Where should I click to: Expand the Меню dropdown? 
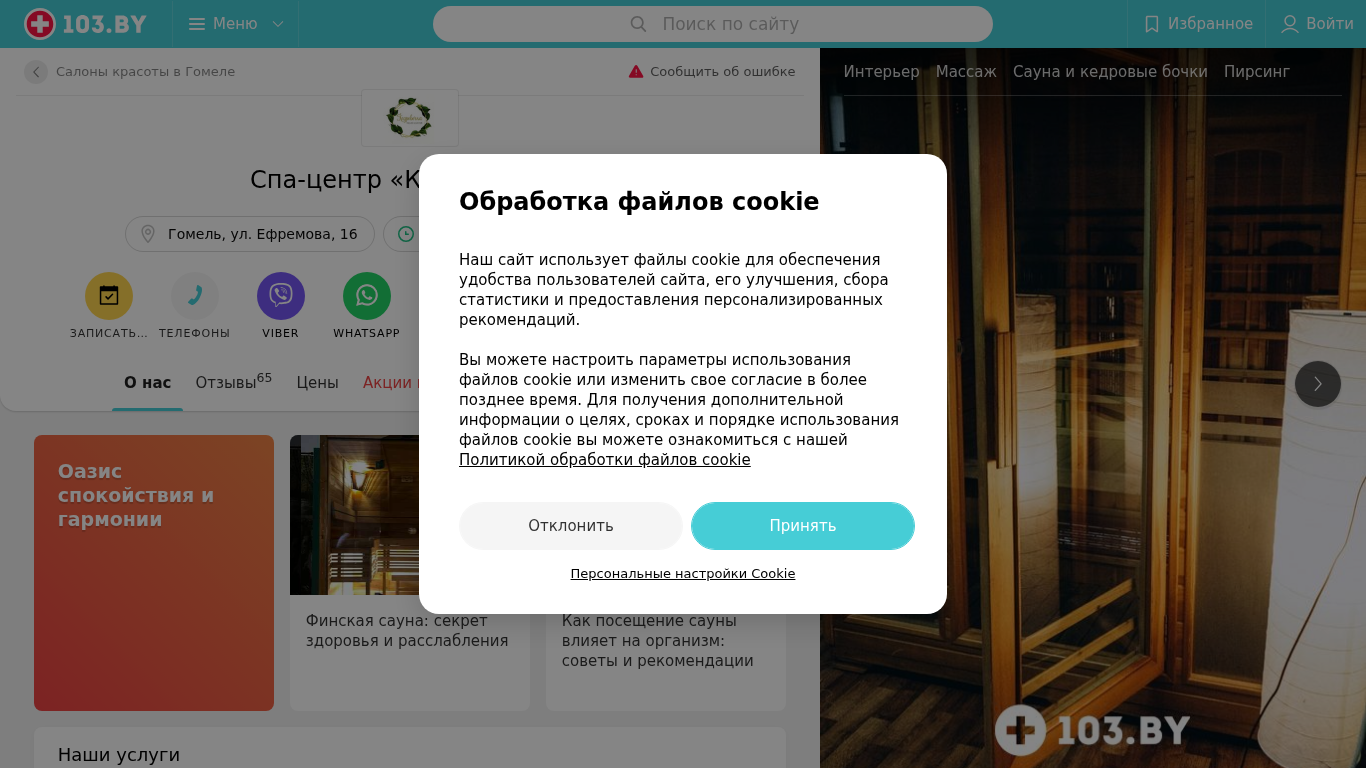point(235,24)
